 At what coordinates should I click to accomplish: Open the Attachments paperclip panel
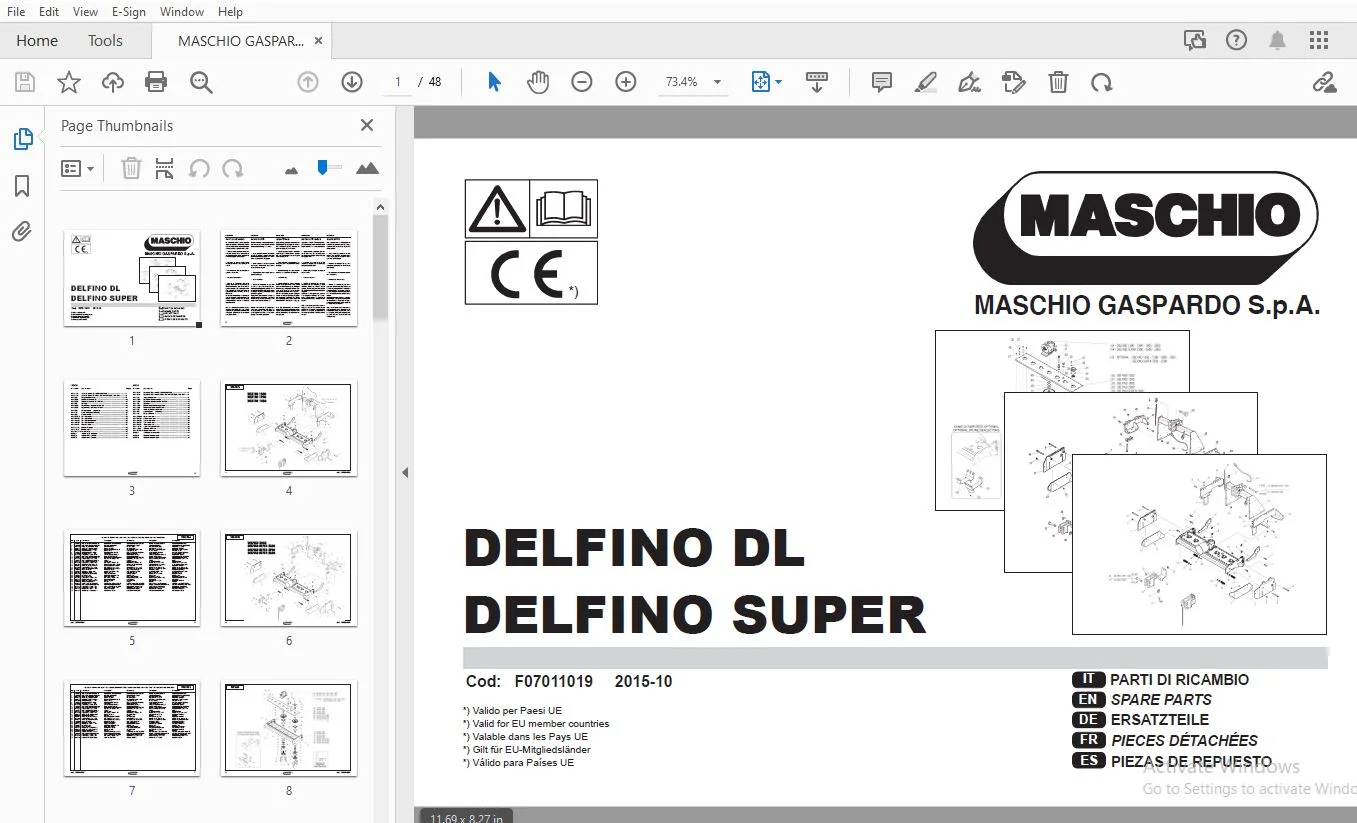[x=22, y=232]
